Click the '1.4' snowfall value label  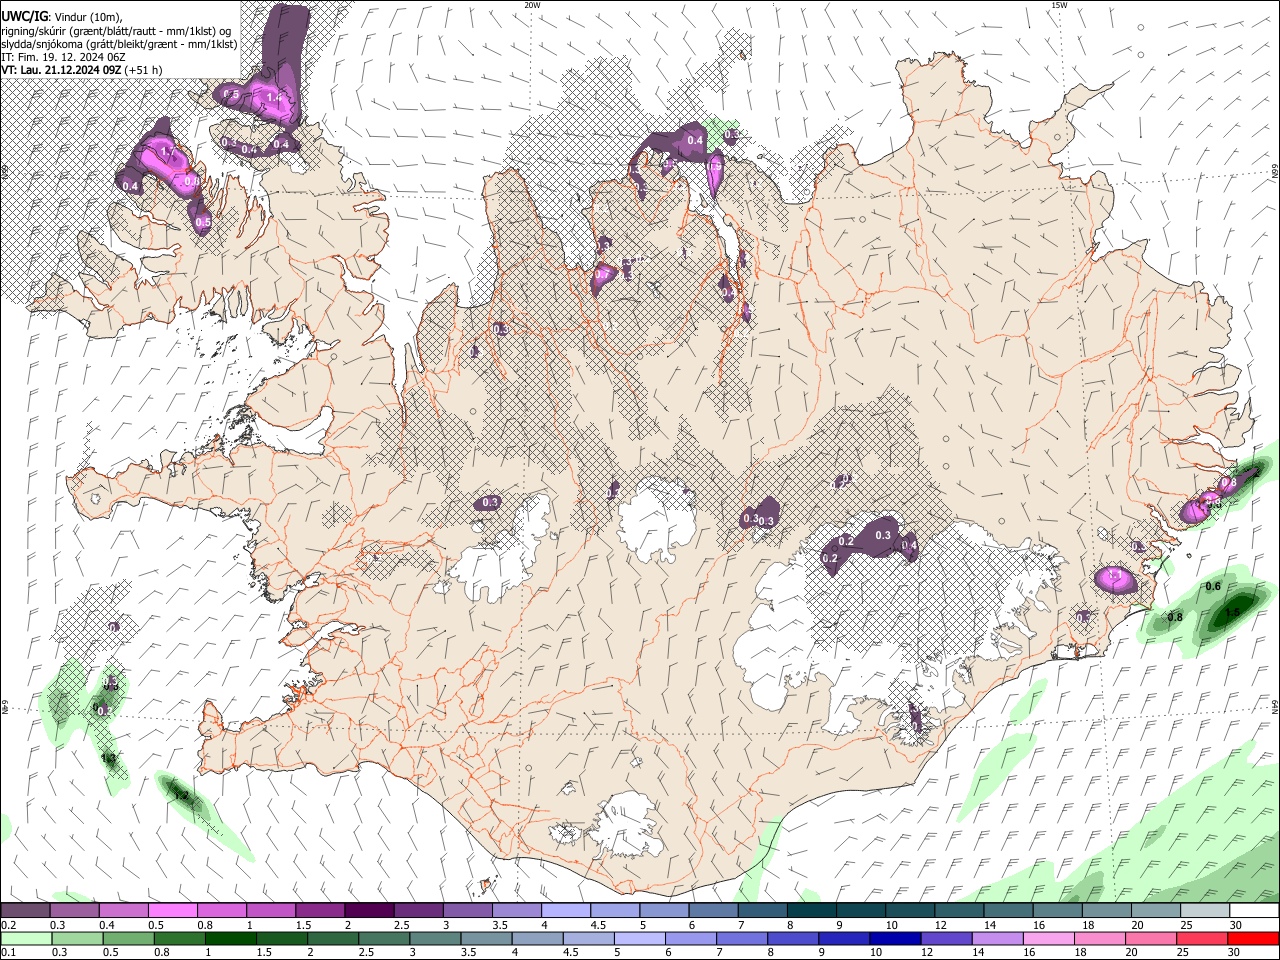tap(276, 99)
